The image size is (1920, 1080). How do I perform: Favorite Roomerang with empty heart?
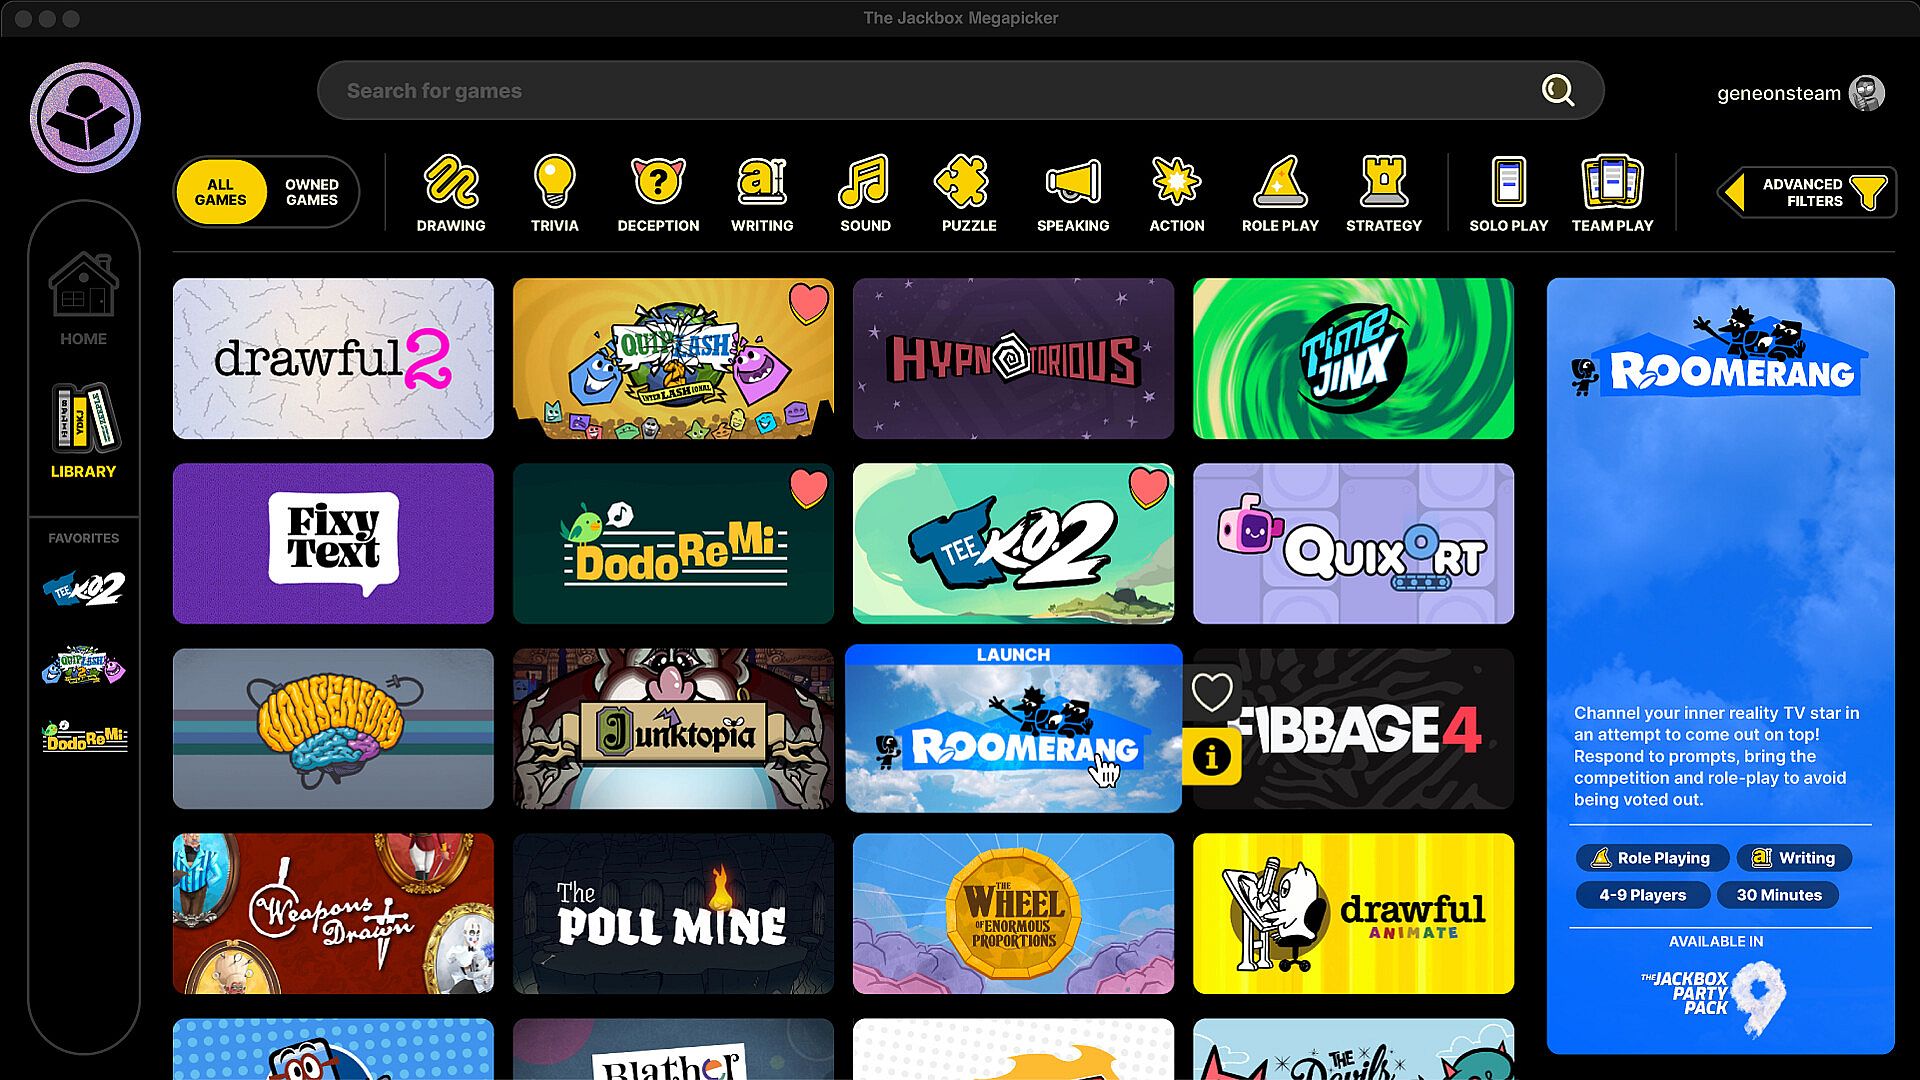click(1211, 691)
